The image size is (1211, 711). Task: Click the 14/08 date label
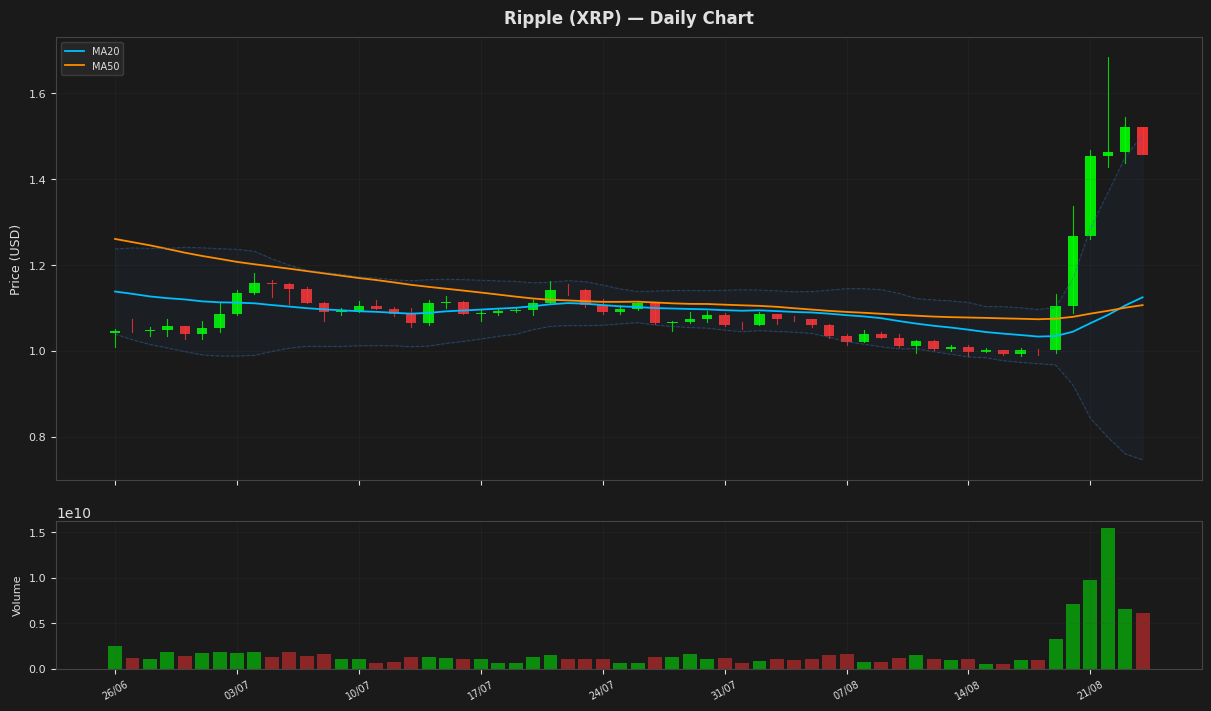pos(968,690)
